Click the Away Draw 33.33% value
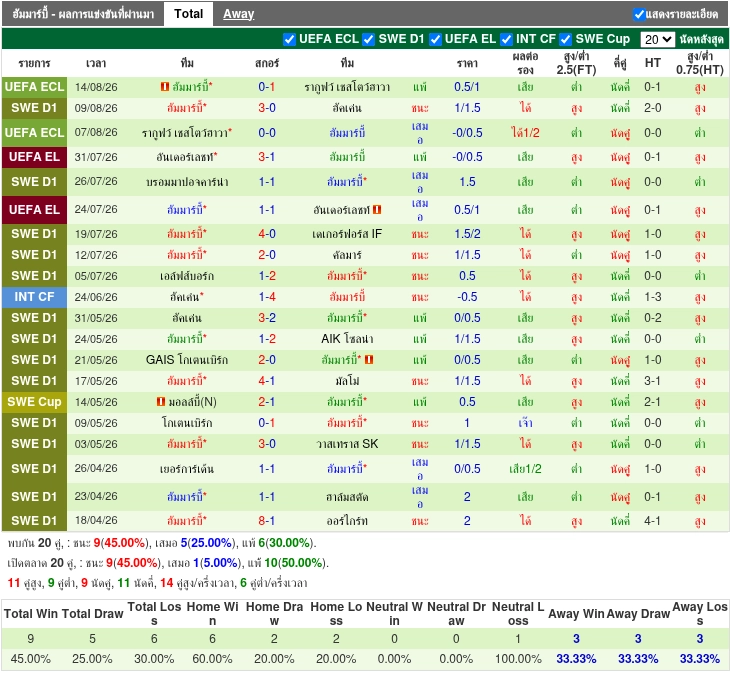Screen dimensions: 730x677 point(638,659)
